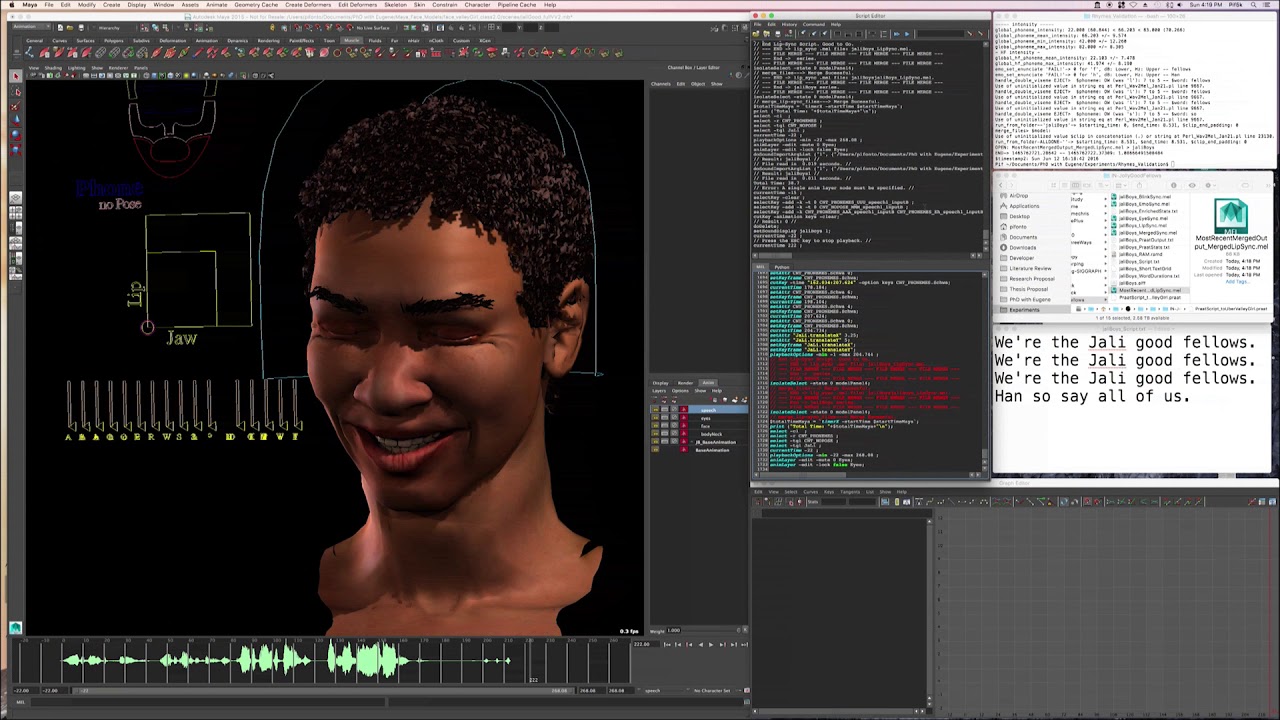Image resolution: width=1280 pixels, height=720 pixels.
Task: Open Documents in the Finder sidebar
Action: pyautogui.click(x=1022, y=237)
